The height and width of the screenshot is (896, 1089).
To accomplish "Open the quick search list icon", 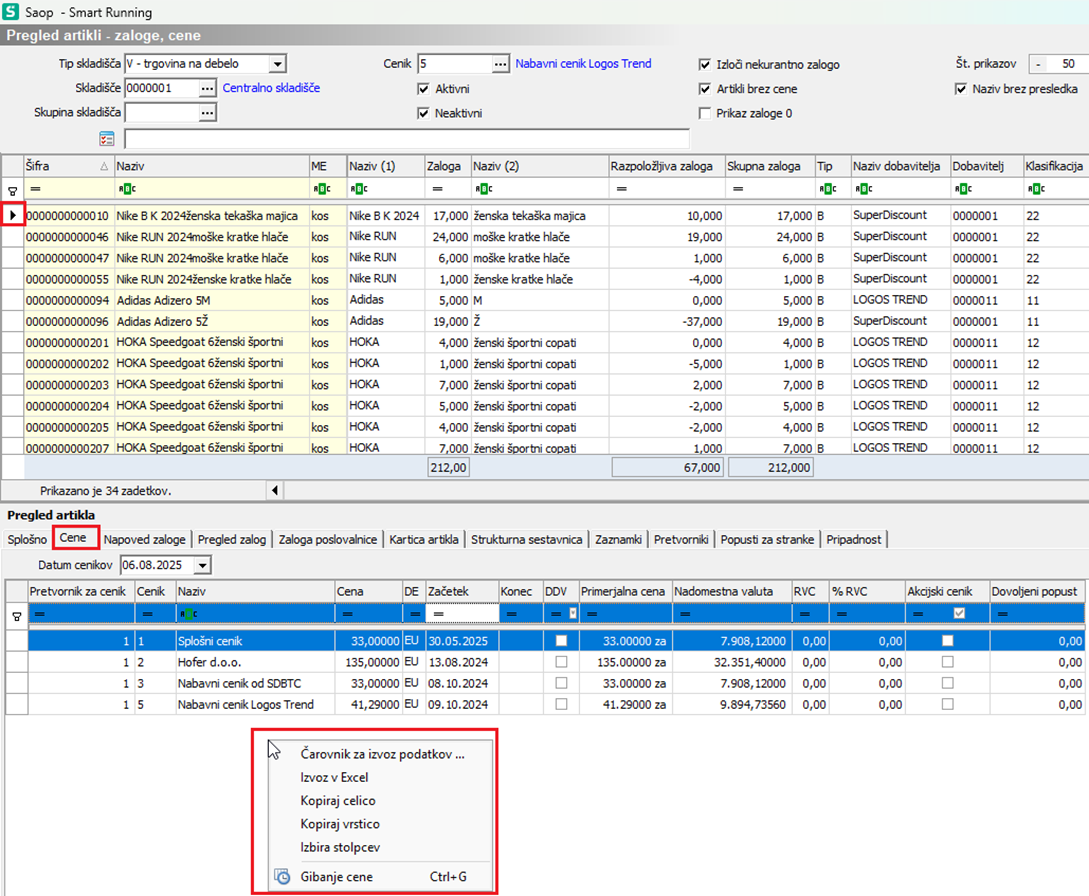I will (x=106, y=139).
